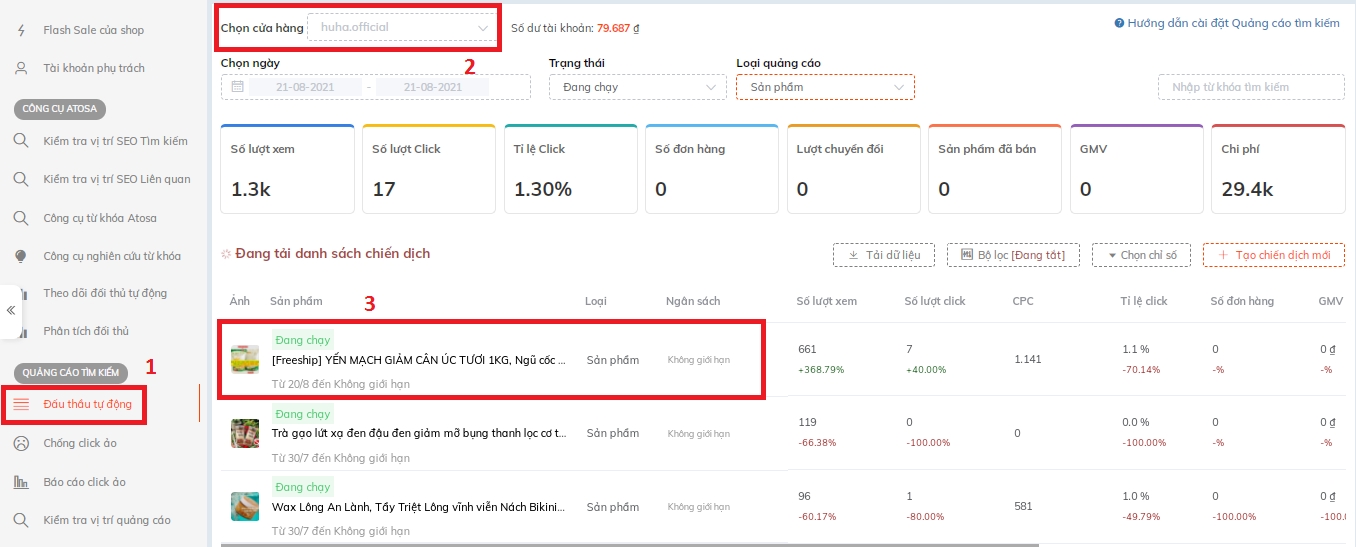The image size is (1356, 547).
Task: Toggle the Bộ lọc filter button
Action: 1012,255
